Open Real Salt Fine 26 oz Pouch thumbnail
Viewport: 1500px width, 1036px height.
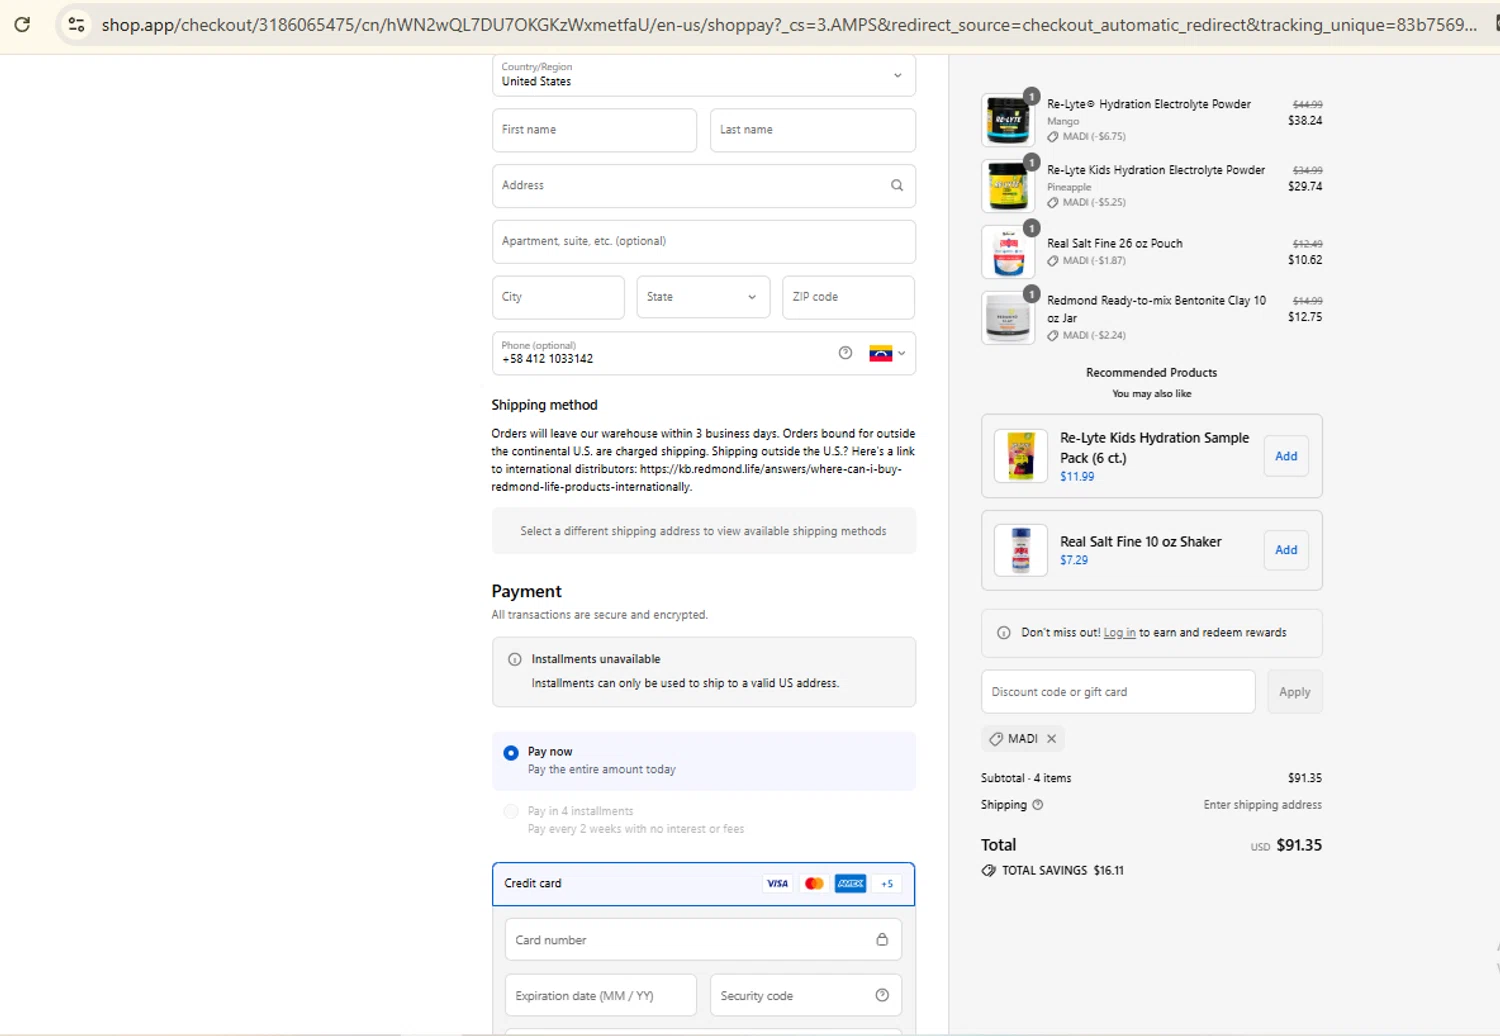coord(1008,251)
